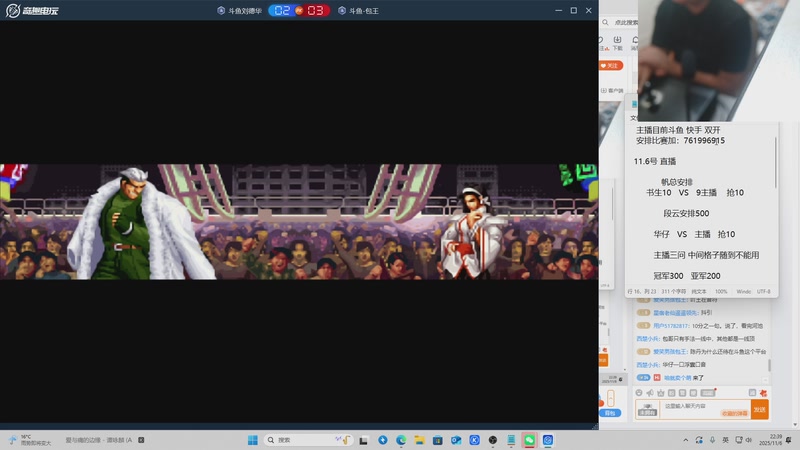Click the search magnifier in the Douyu window
Viewport: 800px width, 450px height.
point(605,22)
